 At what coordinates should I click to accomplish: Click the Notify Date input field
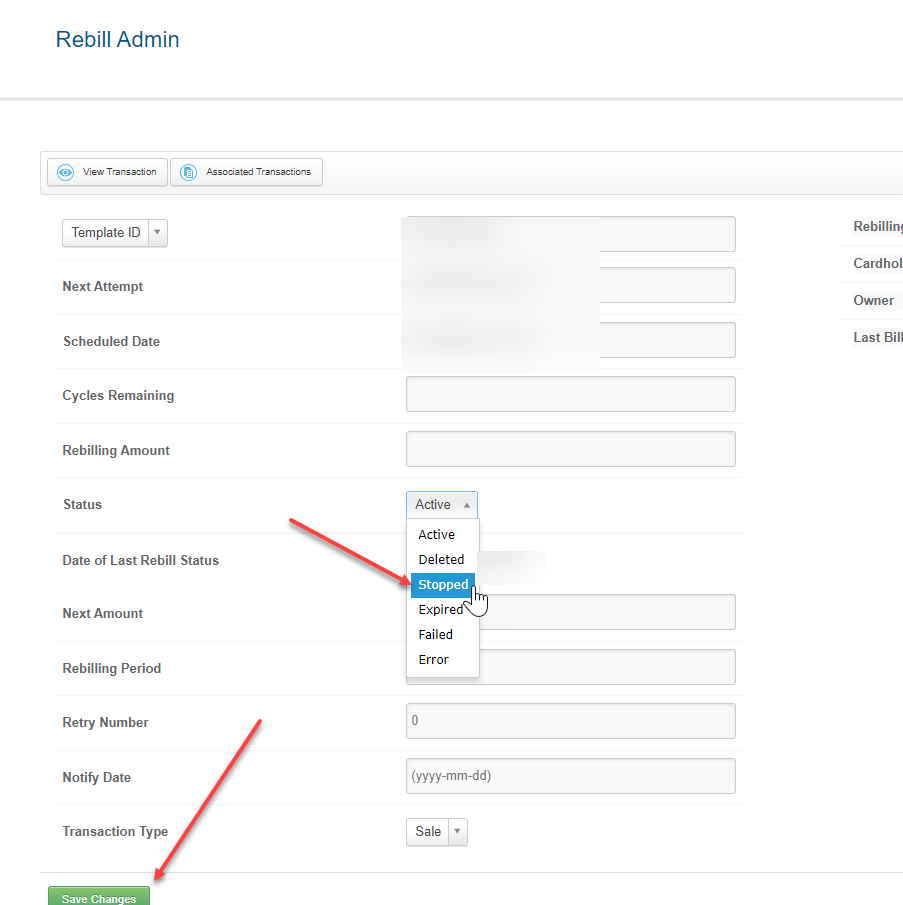570,776
